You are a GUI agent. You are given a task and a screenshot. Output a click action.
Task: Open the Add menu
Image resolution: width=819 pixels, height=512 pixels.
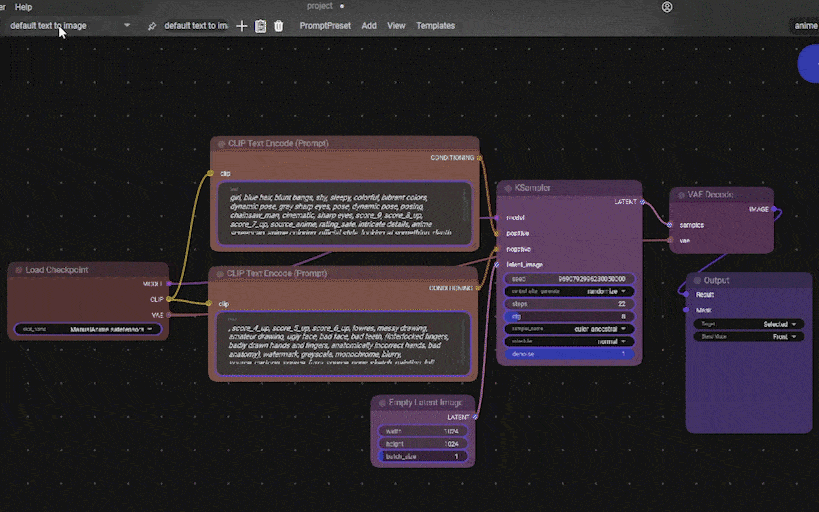click(369, 26)
